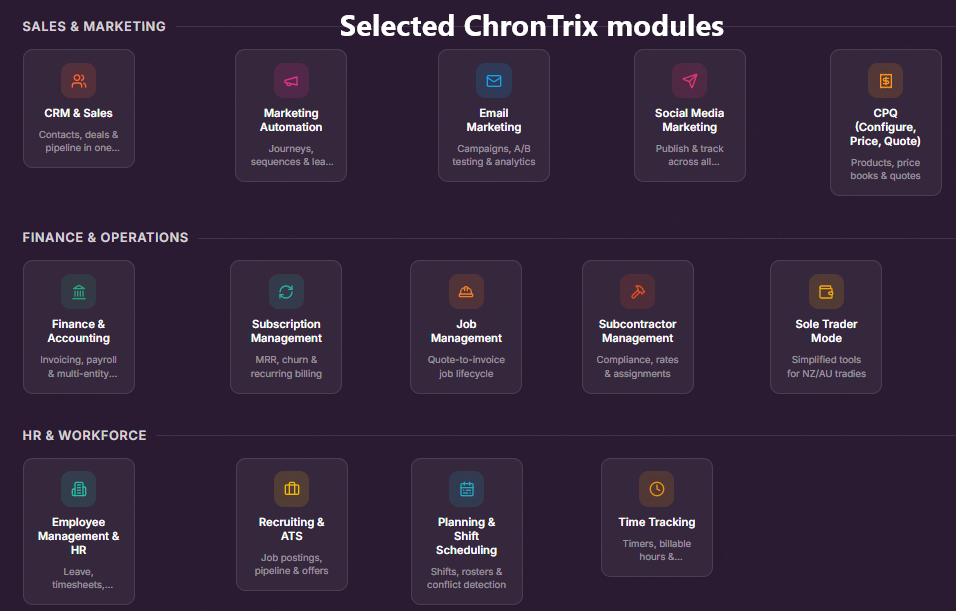
Task: Click the 'Invoicing, payroll & multi-entity...' text
Action: point(79,366)
